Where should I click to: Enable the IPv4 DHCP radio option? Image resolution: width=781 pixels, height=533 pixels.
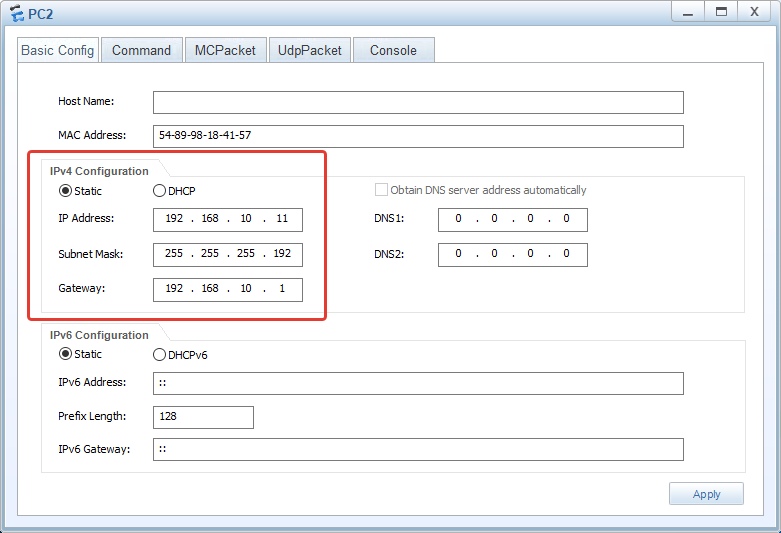[x=159, y=191]
